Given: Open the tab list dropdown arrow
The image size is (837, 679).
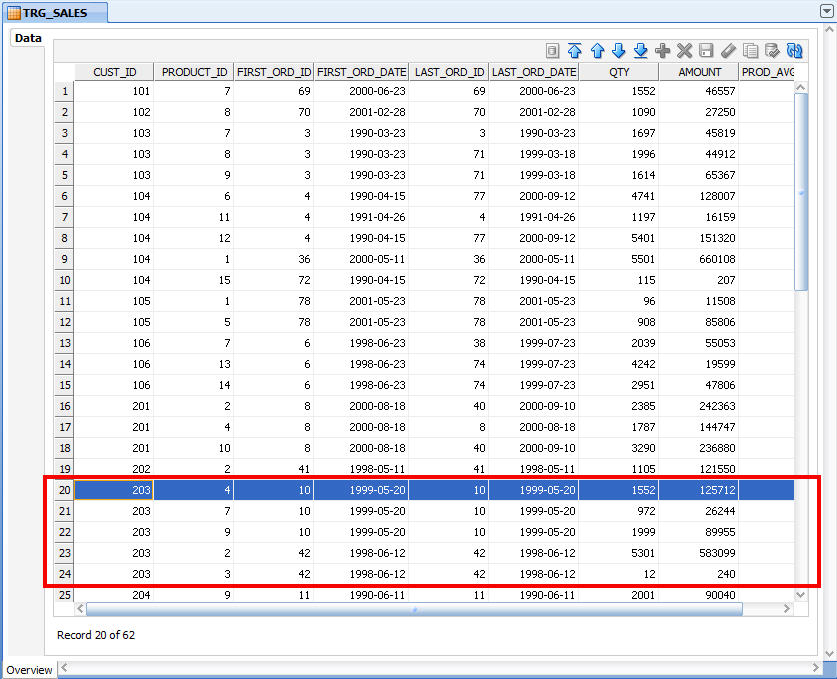Looking at the screenshot, I should 826,11.
